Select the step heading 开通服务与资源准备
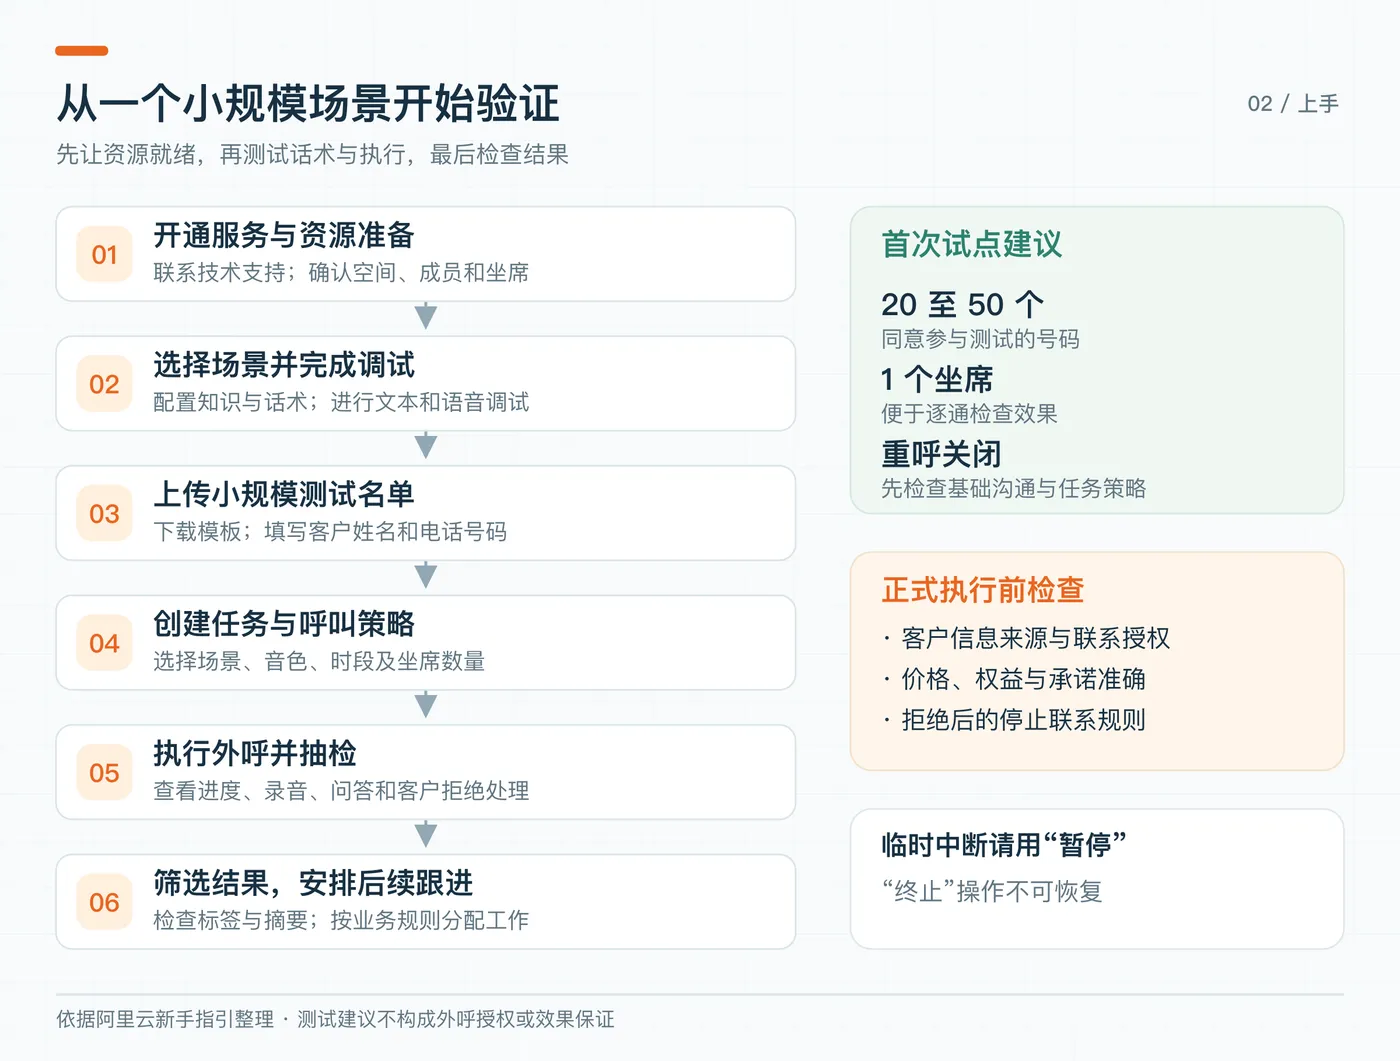1400x1061 pixels. click(x=284, y=235)
